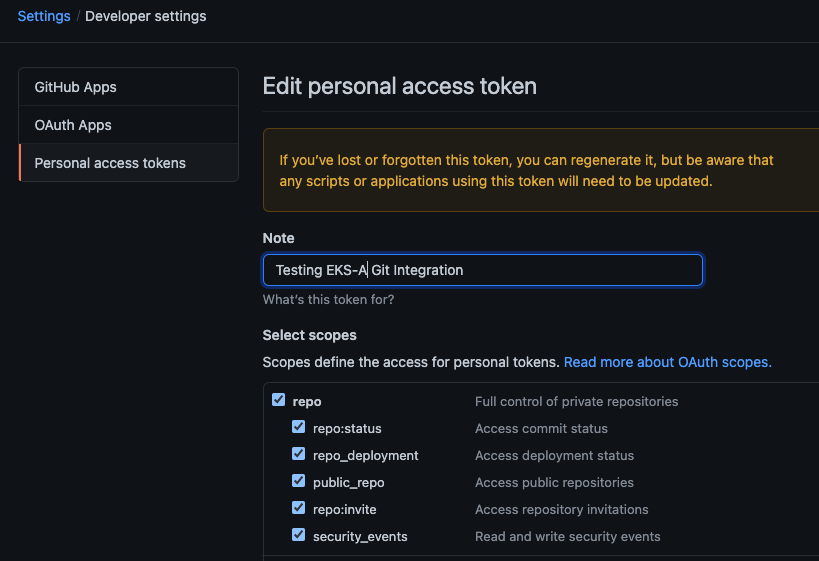Uncheck the repo:status checkbox
Image resolution: width=819 pixels, height=561 pixels.
(x=299, y=427)
